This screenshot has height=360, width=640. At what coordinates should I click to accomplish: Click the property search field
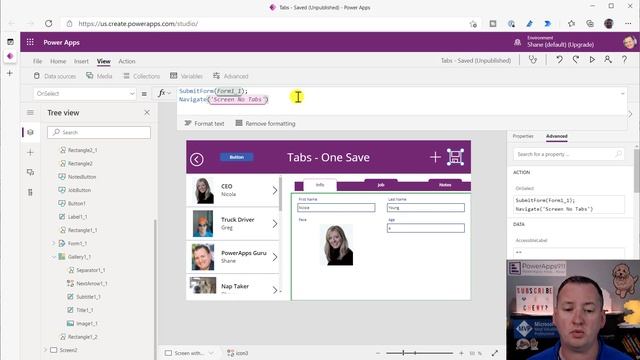click(x=569, y=154)
